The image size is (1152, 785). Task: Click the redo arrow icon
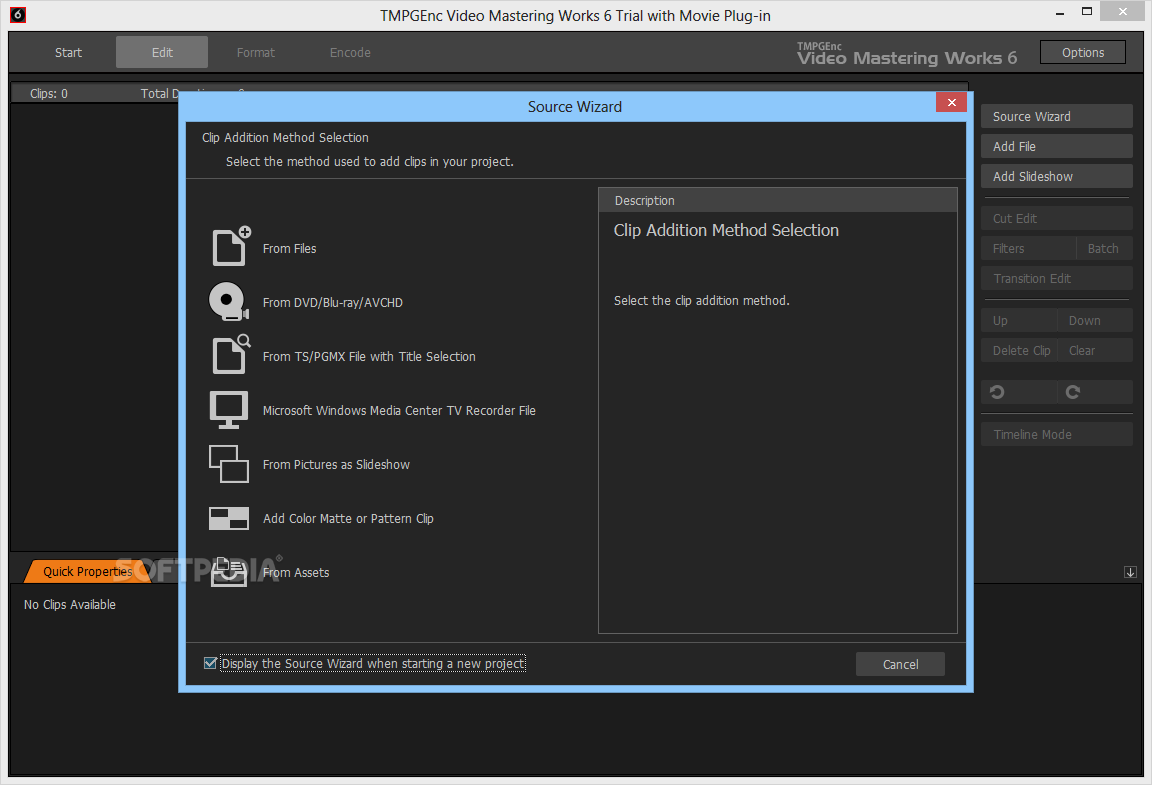(1073, 392)
